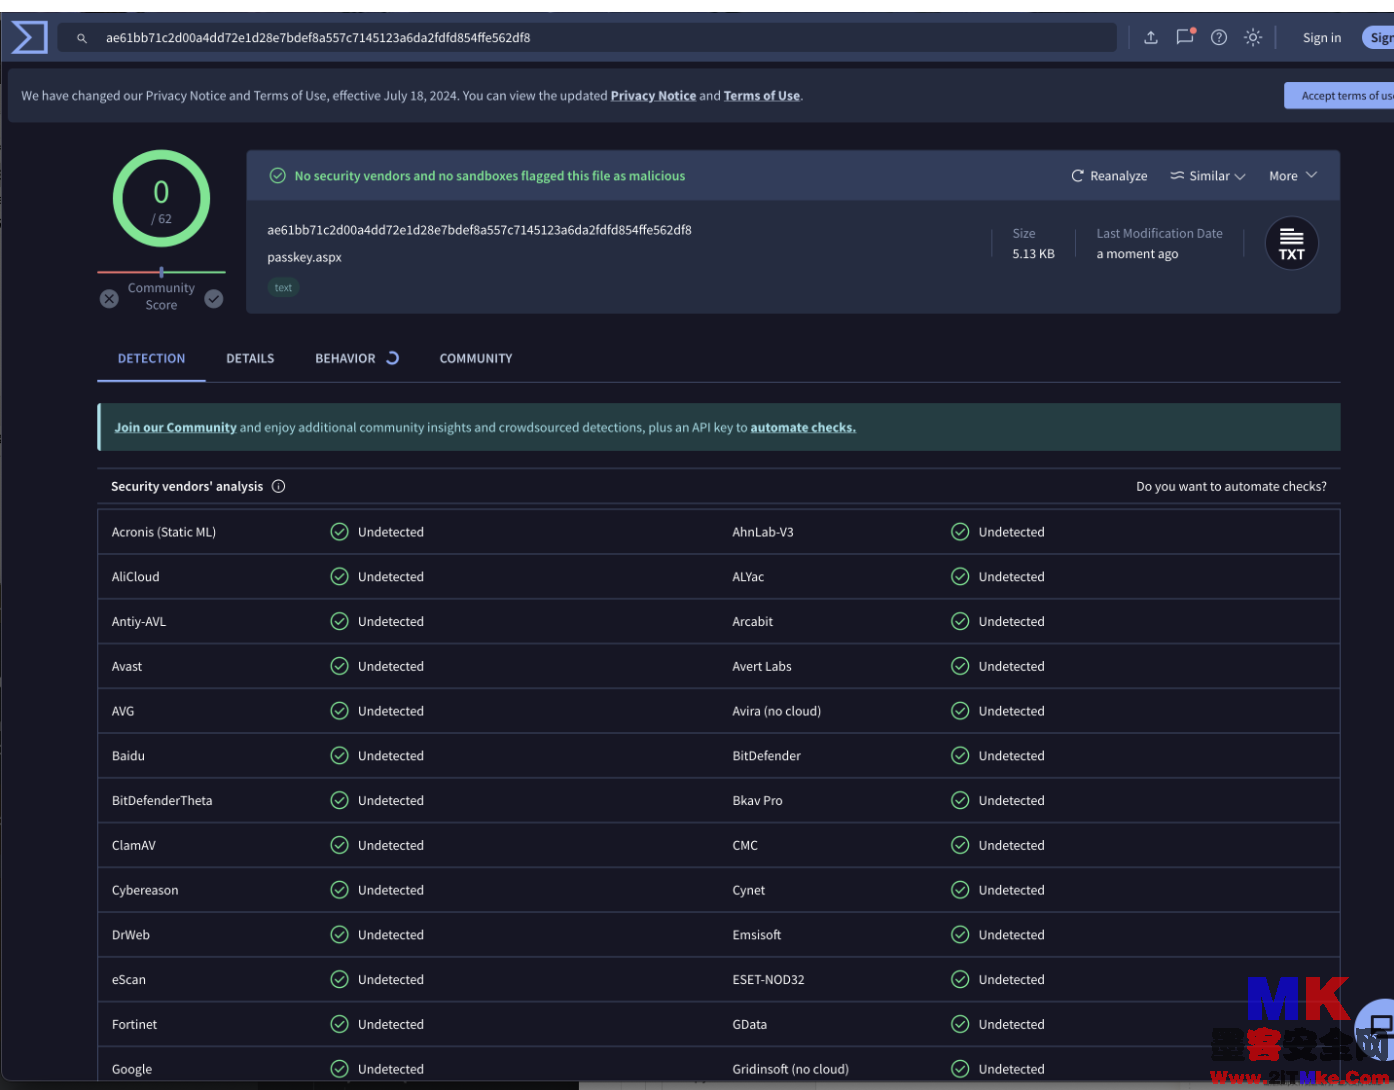This screenshot has width=1394, height=1090.
Task: Click ALYac undetected check icon
Action: point(960,577)
